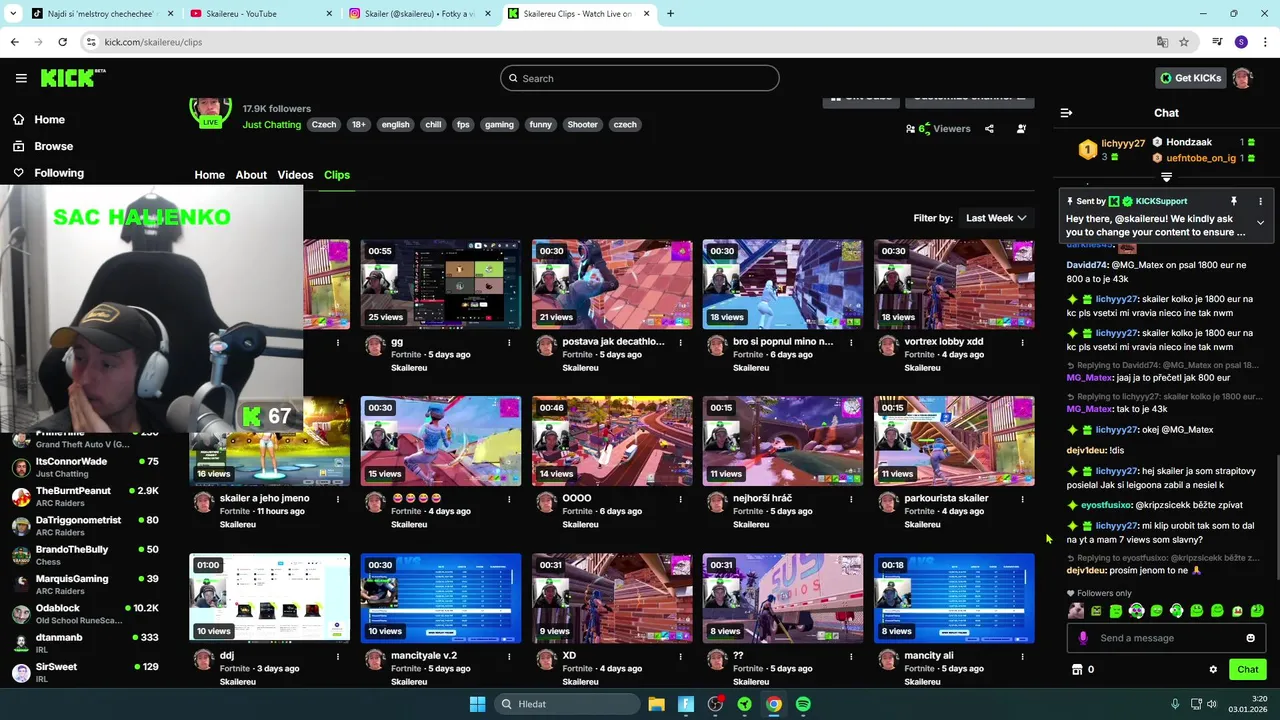The image size is (1280, 720).
Task: Open the 'Last Week' filter dropdown
Action: tap(996, 218)
